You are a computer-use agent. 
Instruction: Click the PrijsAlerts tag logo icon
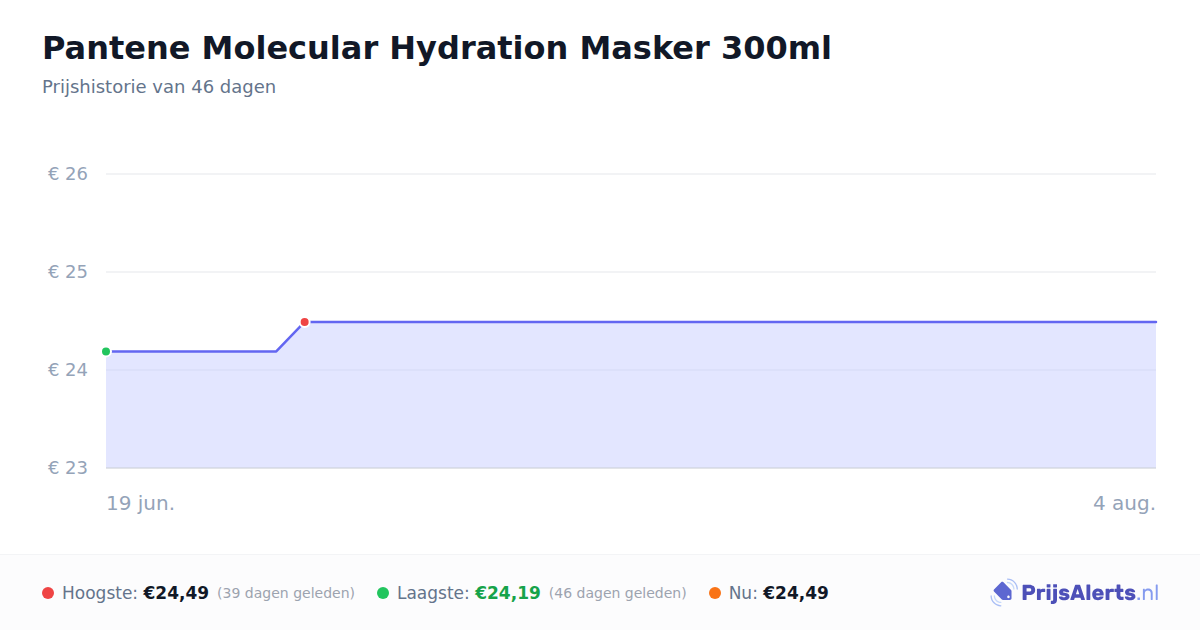1003,593
